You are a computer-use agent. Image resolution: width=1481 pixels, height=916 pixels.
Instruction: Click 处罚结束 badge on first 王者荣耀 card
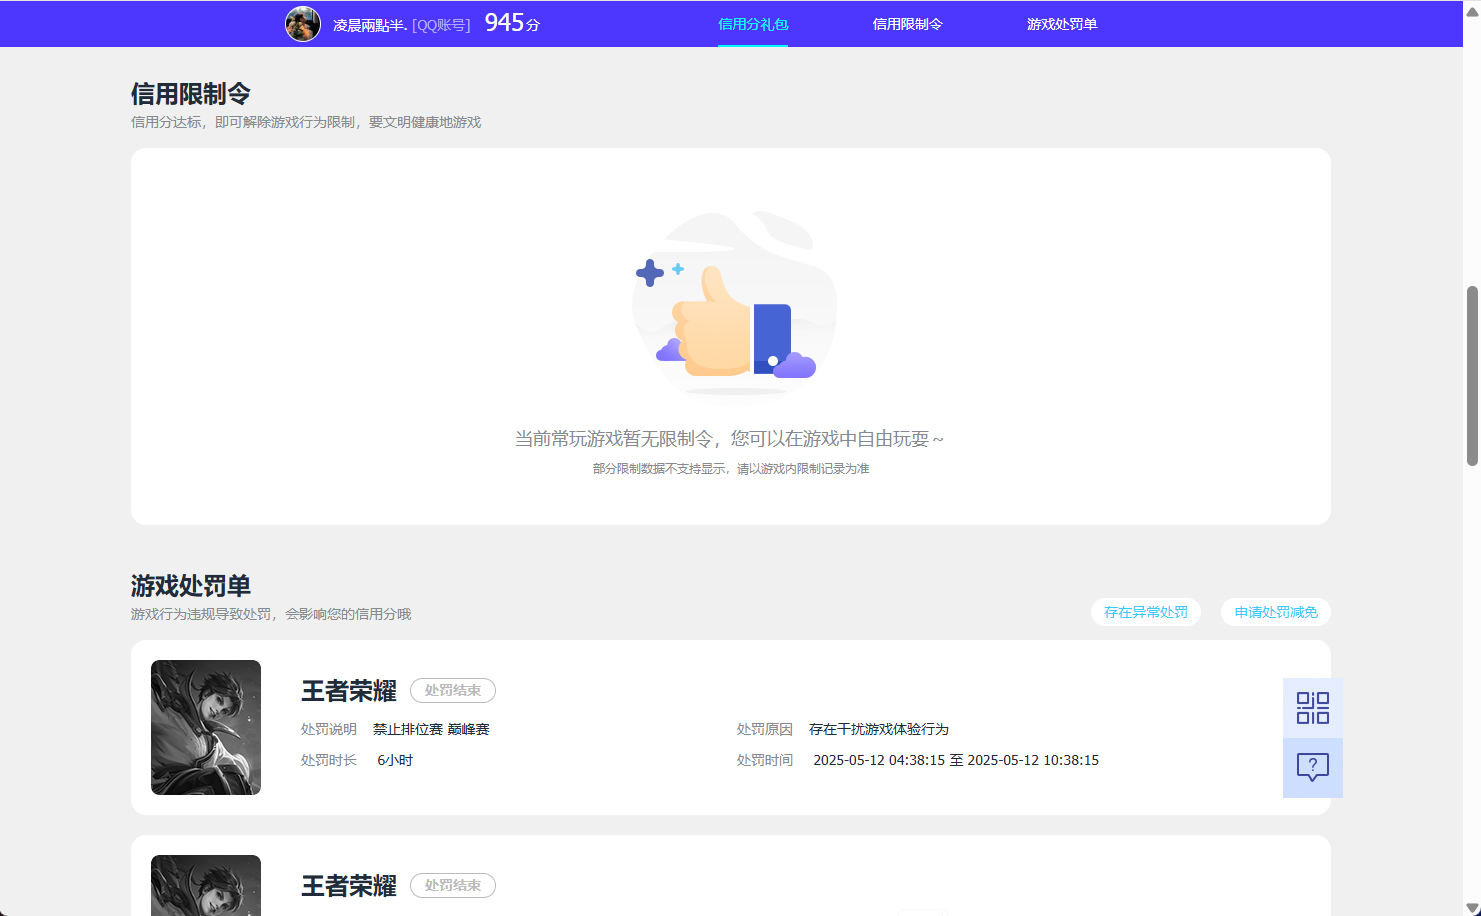453,690
